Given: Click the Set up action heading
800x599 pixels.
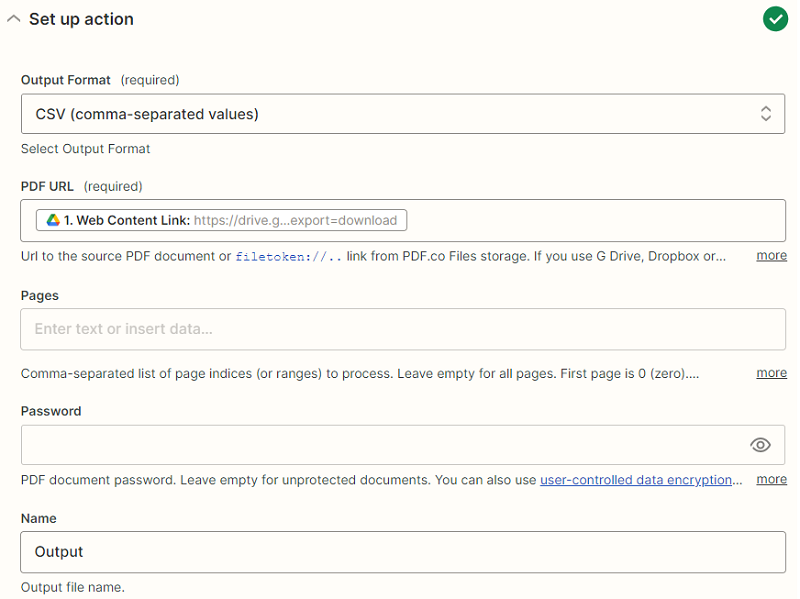Looking at the screenshot, I should (x=81, y=19).
